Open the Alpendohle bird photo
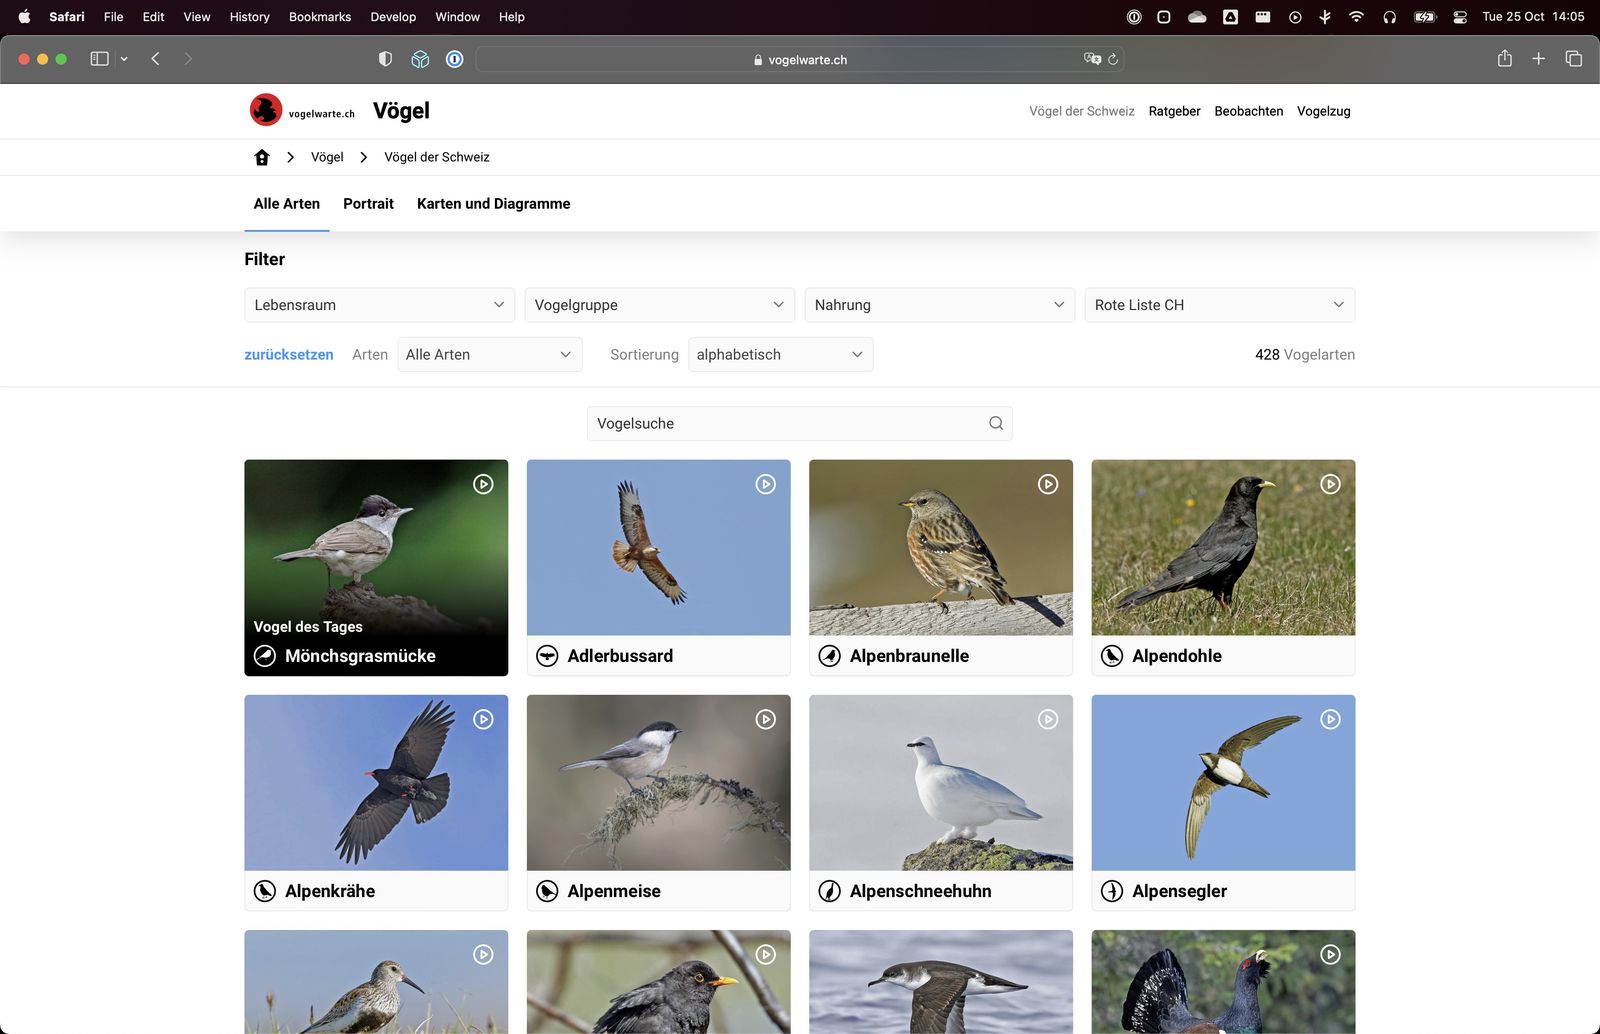This screenshot has height=1034, width=1600. 1224,548
